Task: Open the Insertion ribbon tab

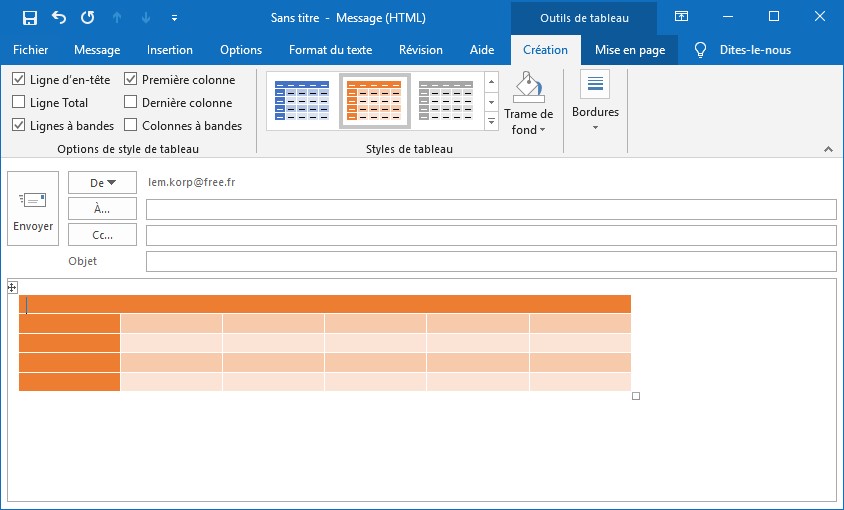Action: click(170, 50)
